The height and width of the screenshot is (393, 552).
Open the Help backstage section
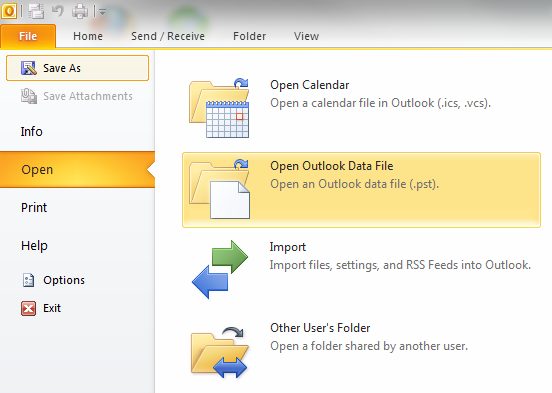point(34,245)
